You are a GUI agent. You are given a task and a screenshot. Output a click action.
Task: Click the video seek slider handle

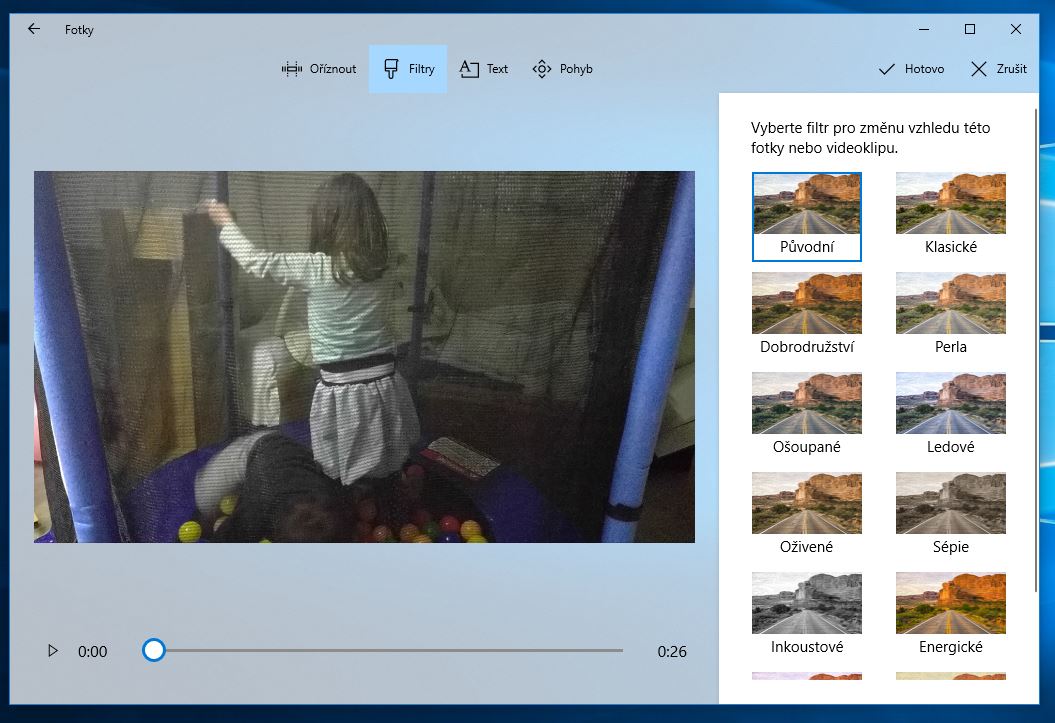(154, 650)
